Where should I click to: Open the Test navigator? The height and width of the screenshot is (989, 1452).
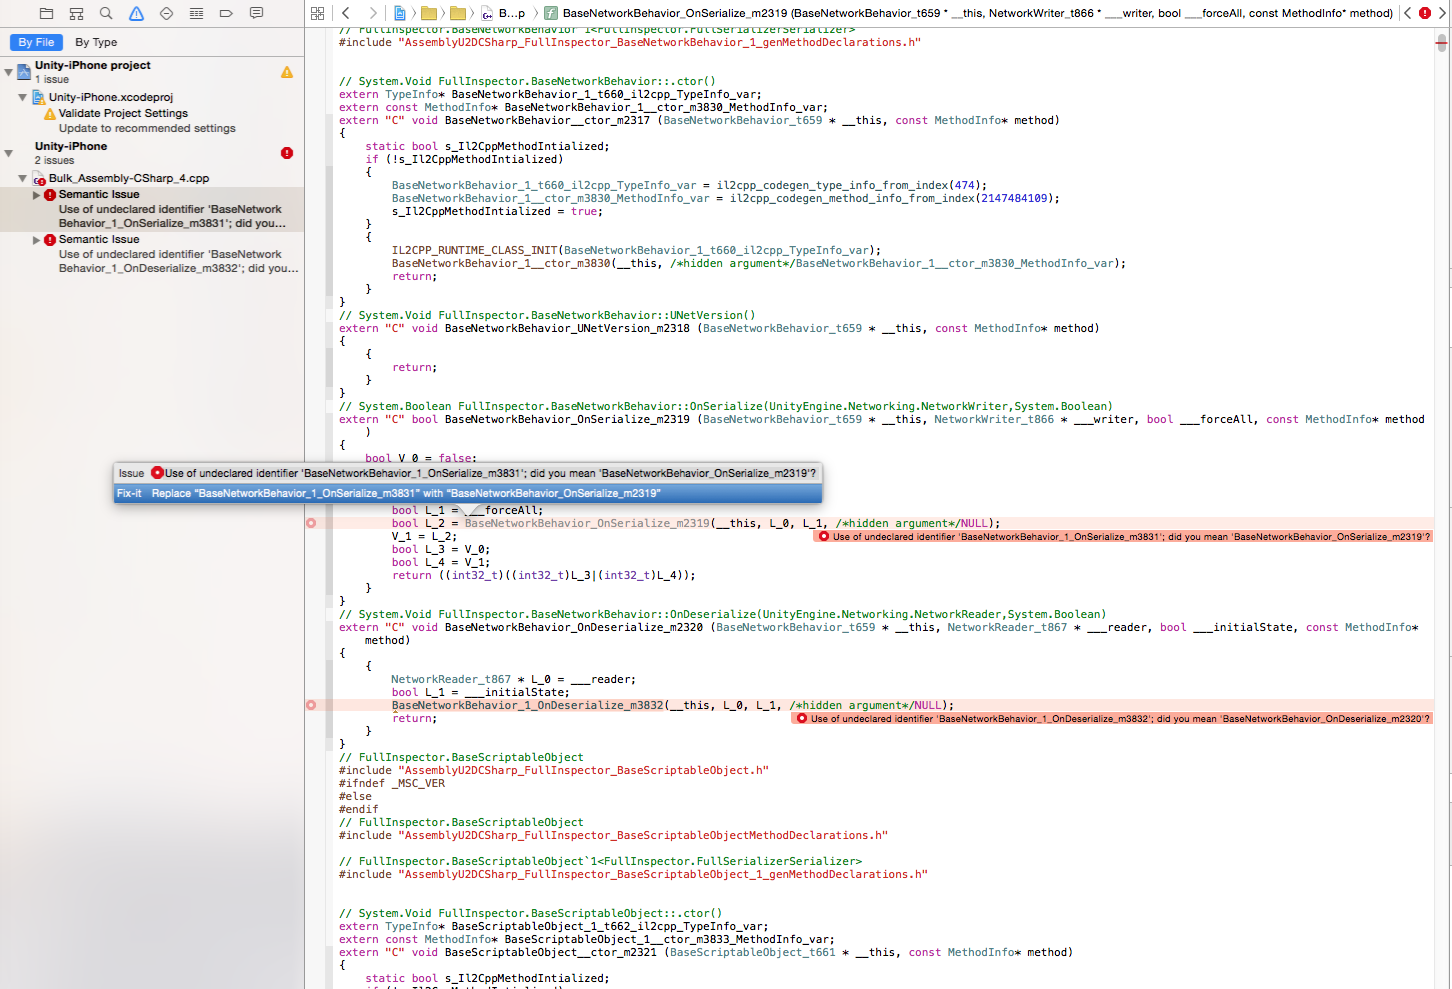click(165, 13)
